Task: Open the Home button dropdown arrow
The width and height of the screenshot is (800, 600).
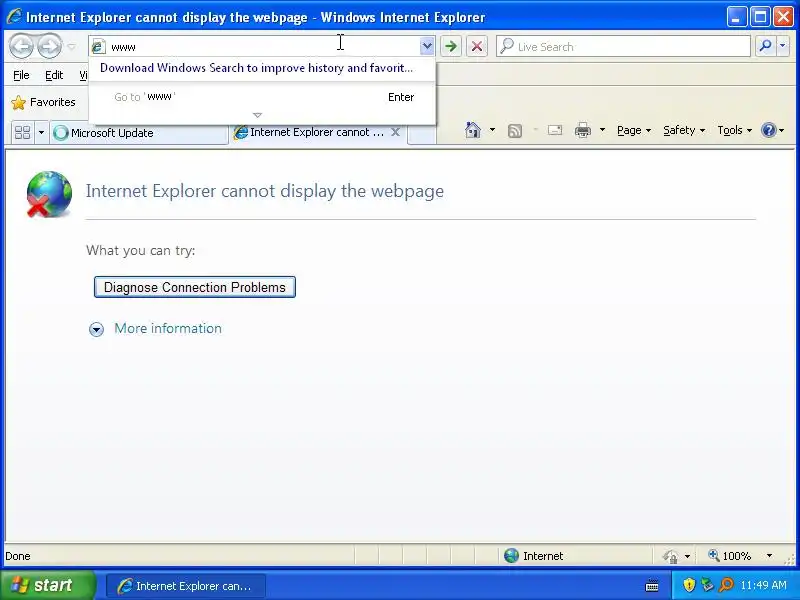Action: click(x=492, y=130)
